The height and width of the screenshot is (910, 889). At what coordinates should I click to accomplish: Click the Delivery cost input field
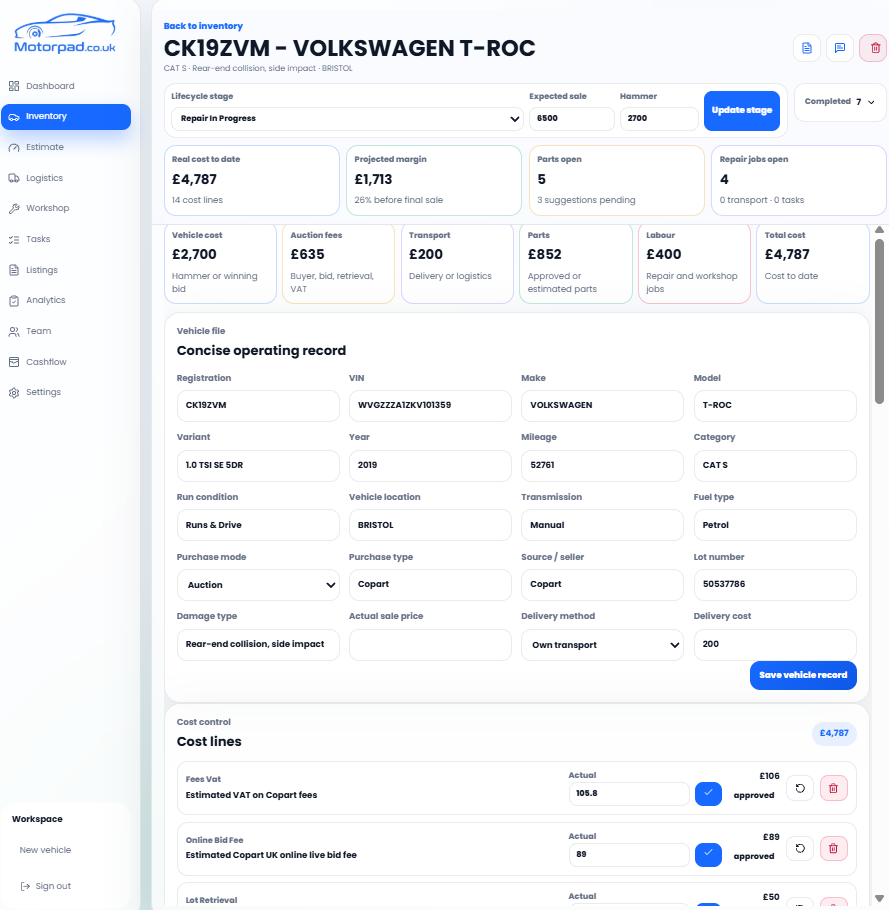coord(775,645)
